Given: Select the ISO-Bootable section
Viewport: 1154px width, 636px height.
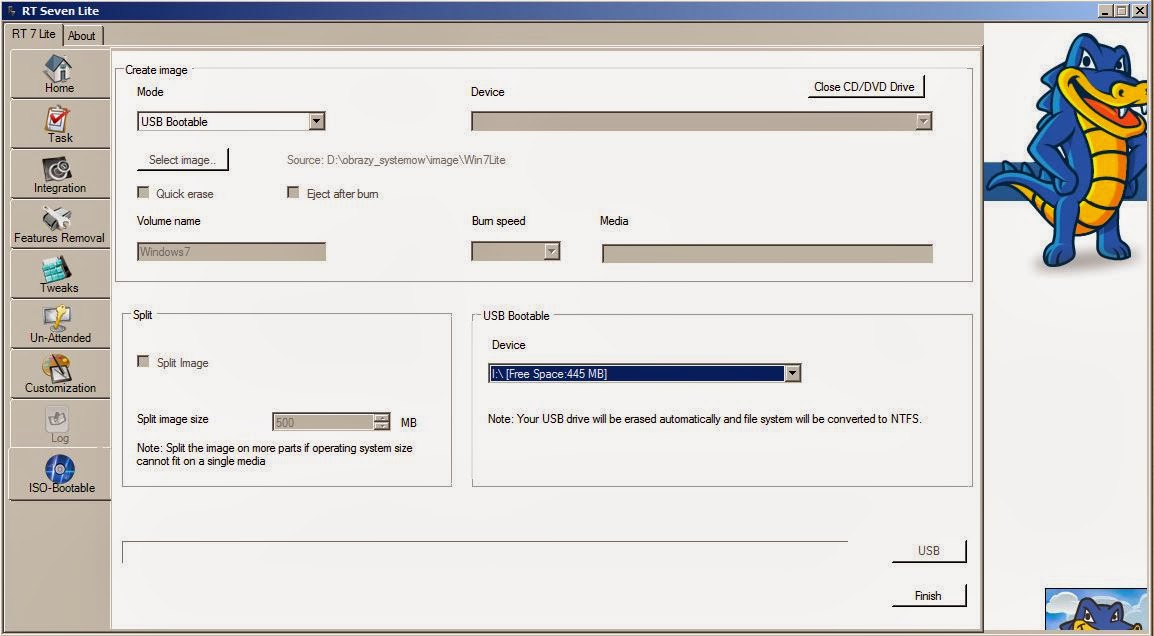Looking at the screenshot, I should point(60,475).
